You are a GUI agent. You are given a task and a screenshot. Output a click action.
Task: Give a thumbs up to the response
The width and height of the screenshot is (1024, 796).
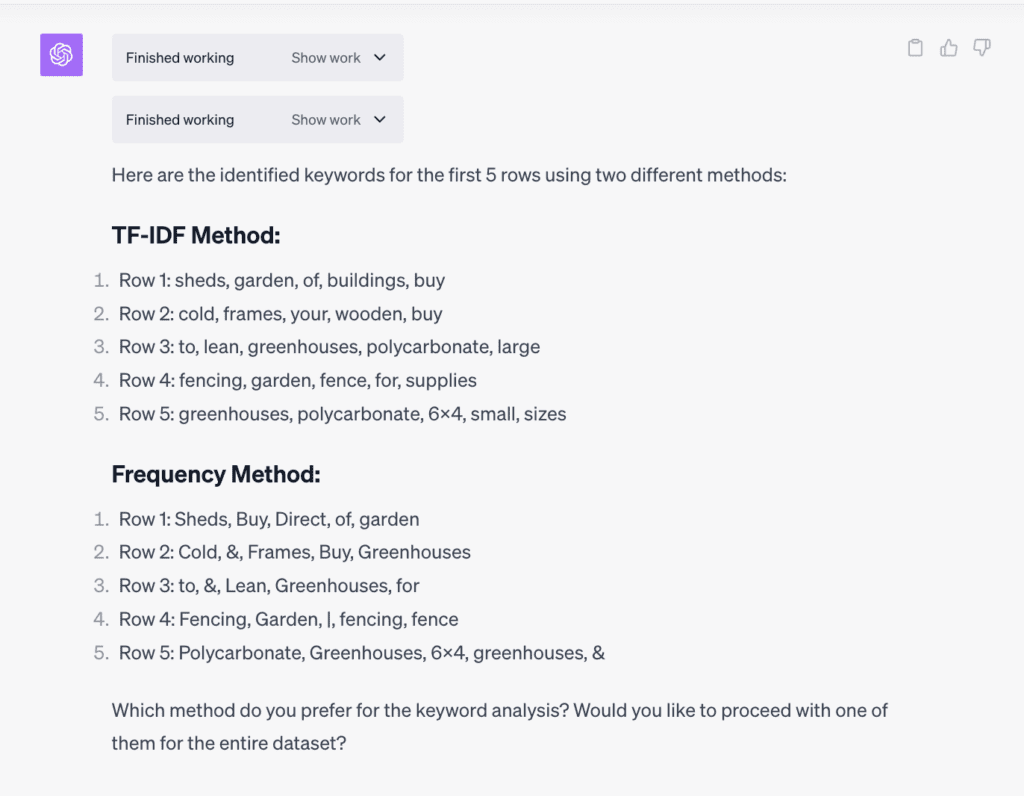click(948, 47)
